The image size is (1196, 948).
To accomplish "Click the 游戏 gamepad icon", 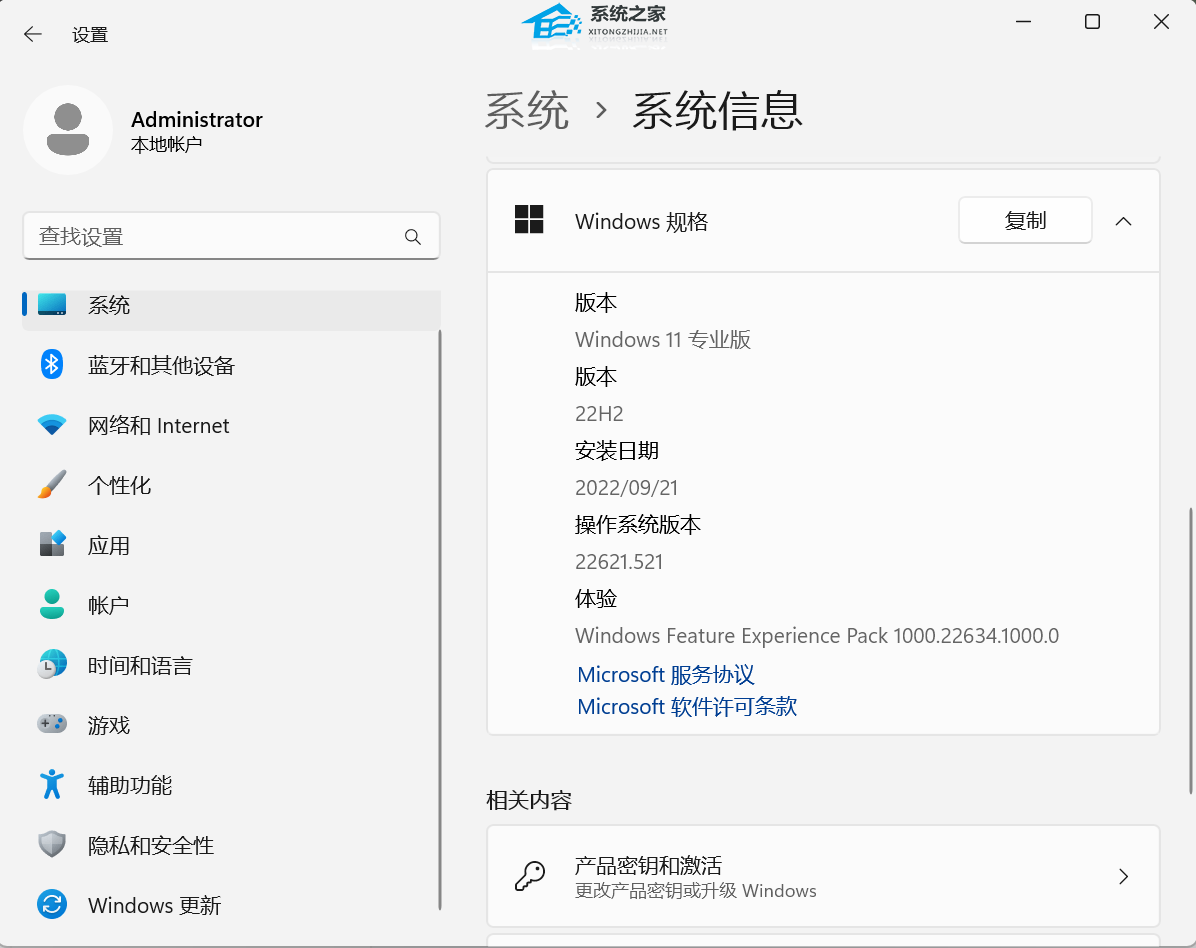I will click(x=52, y=725).
